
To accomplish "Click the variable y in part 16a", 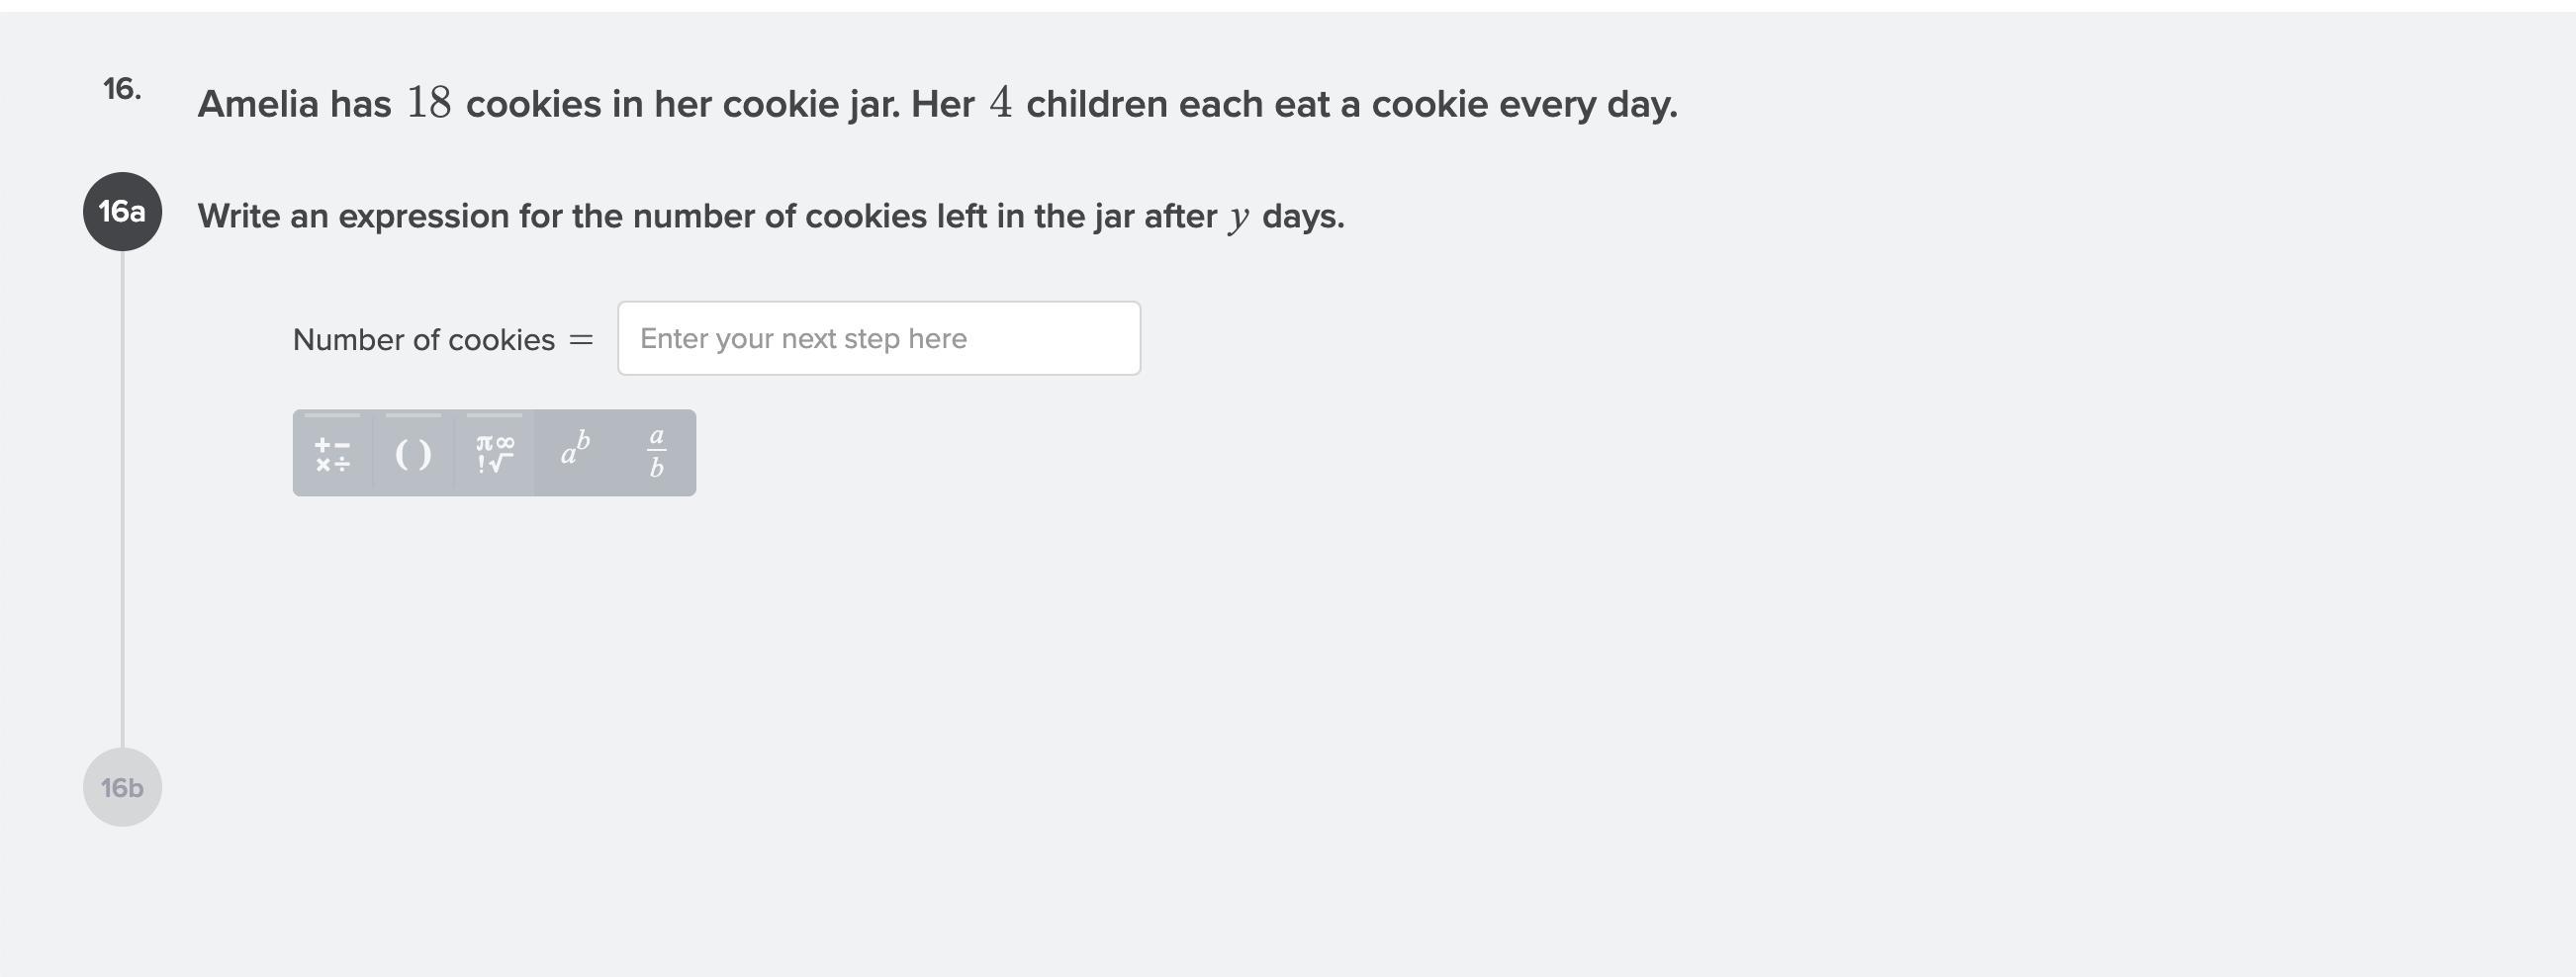I will click(1239, 217).
